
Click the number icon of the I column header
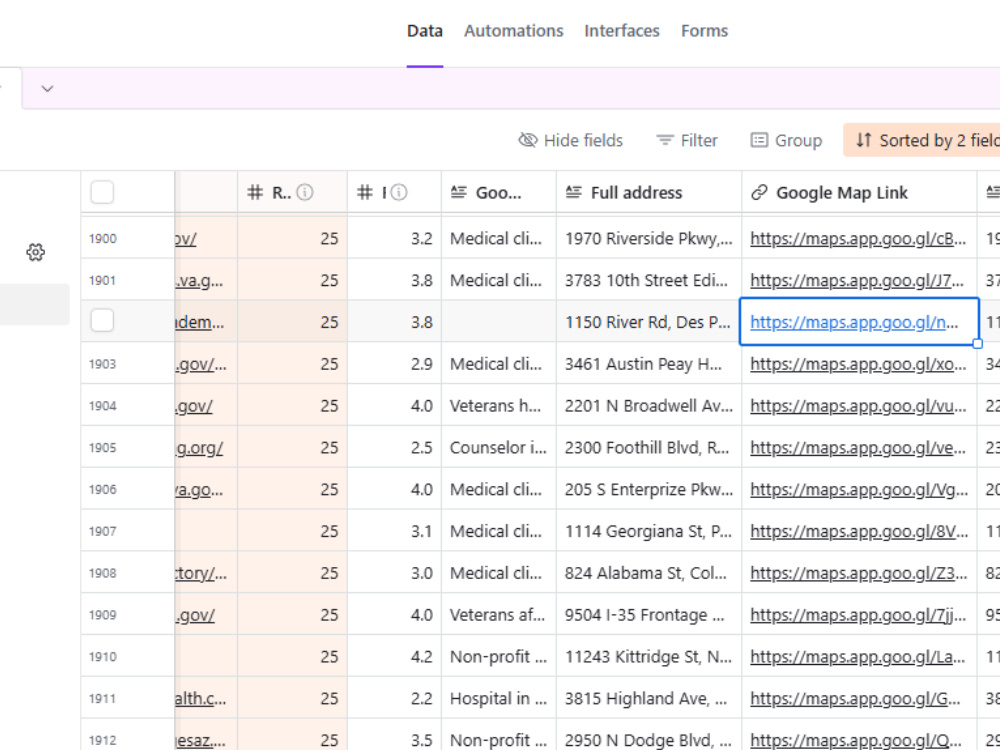(x=365, y=192)
